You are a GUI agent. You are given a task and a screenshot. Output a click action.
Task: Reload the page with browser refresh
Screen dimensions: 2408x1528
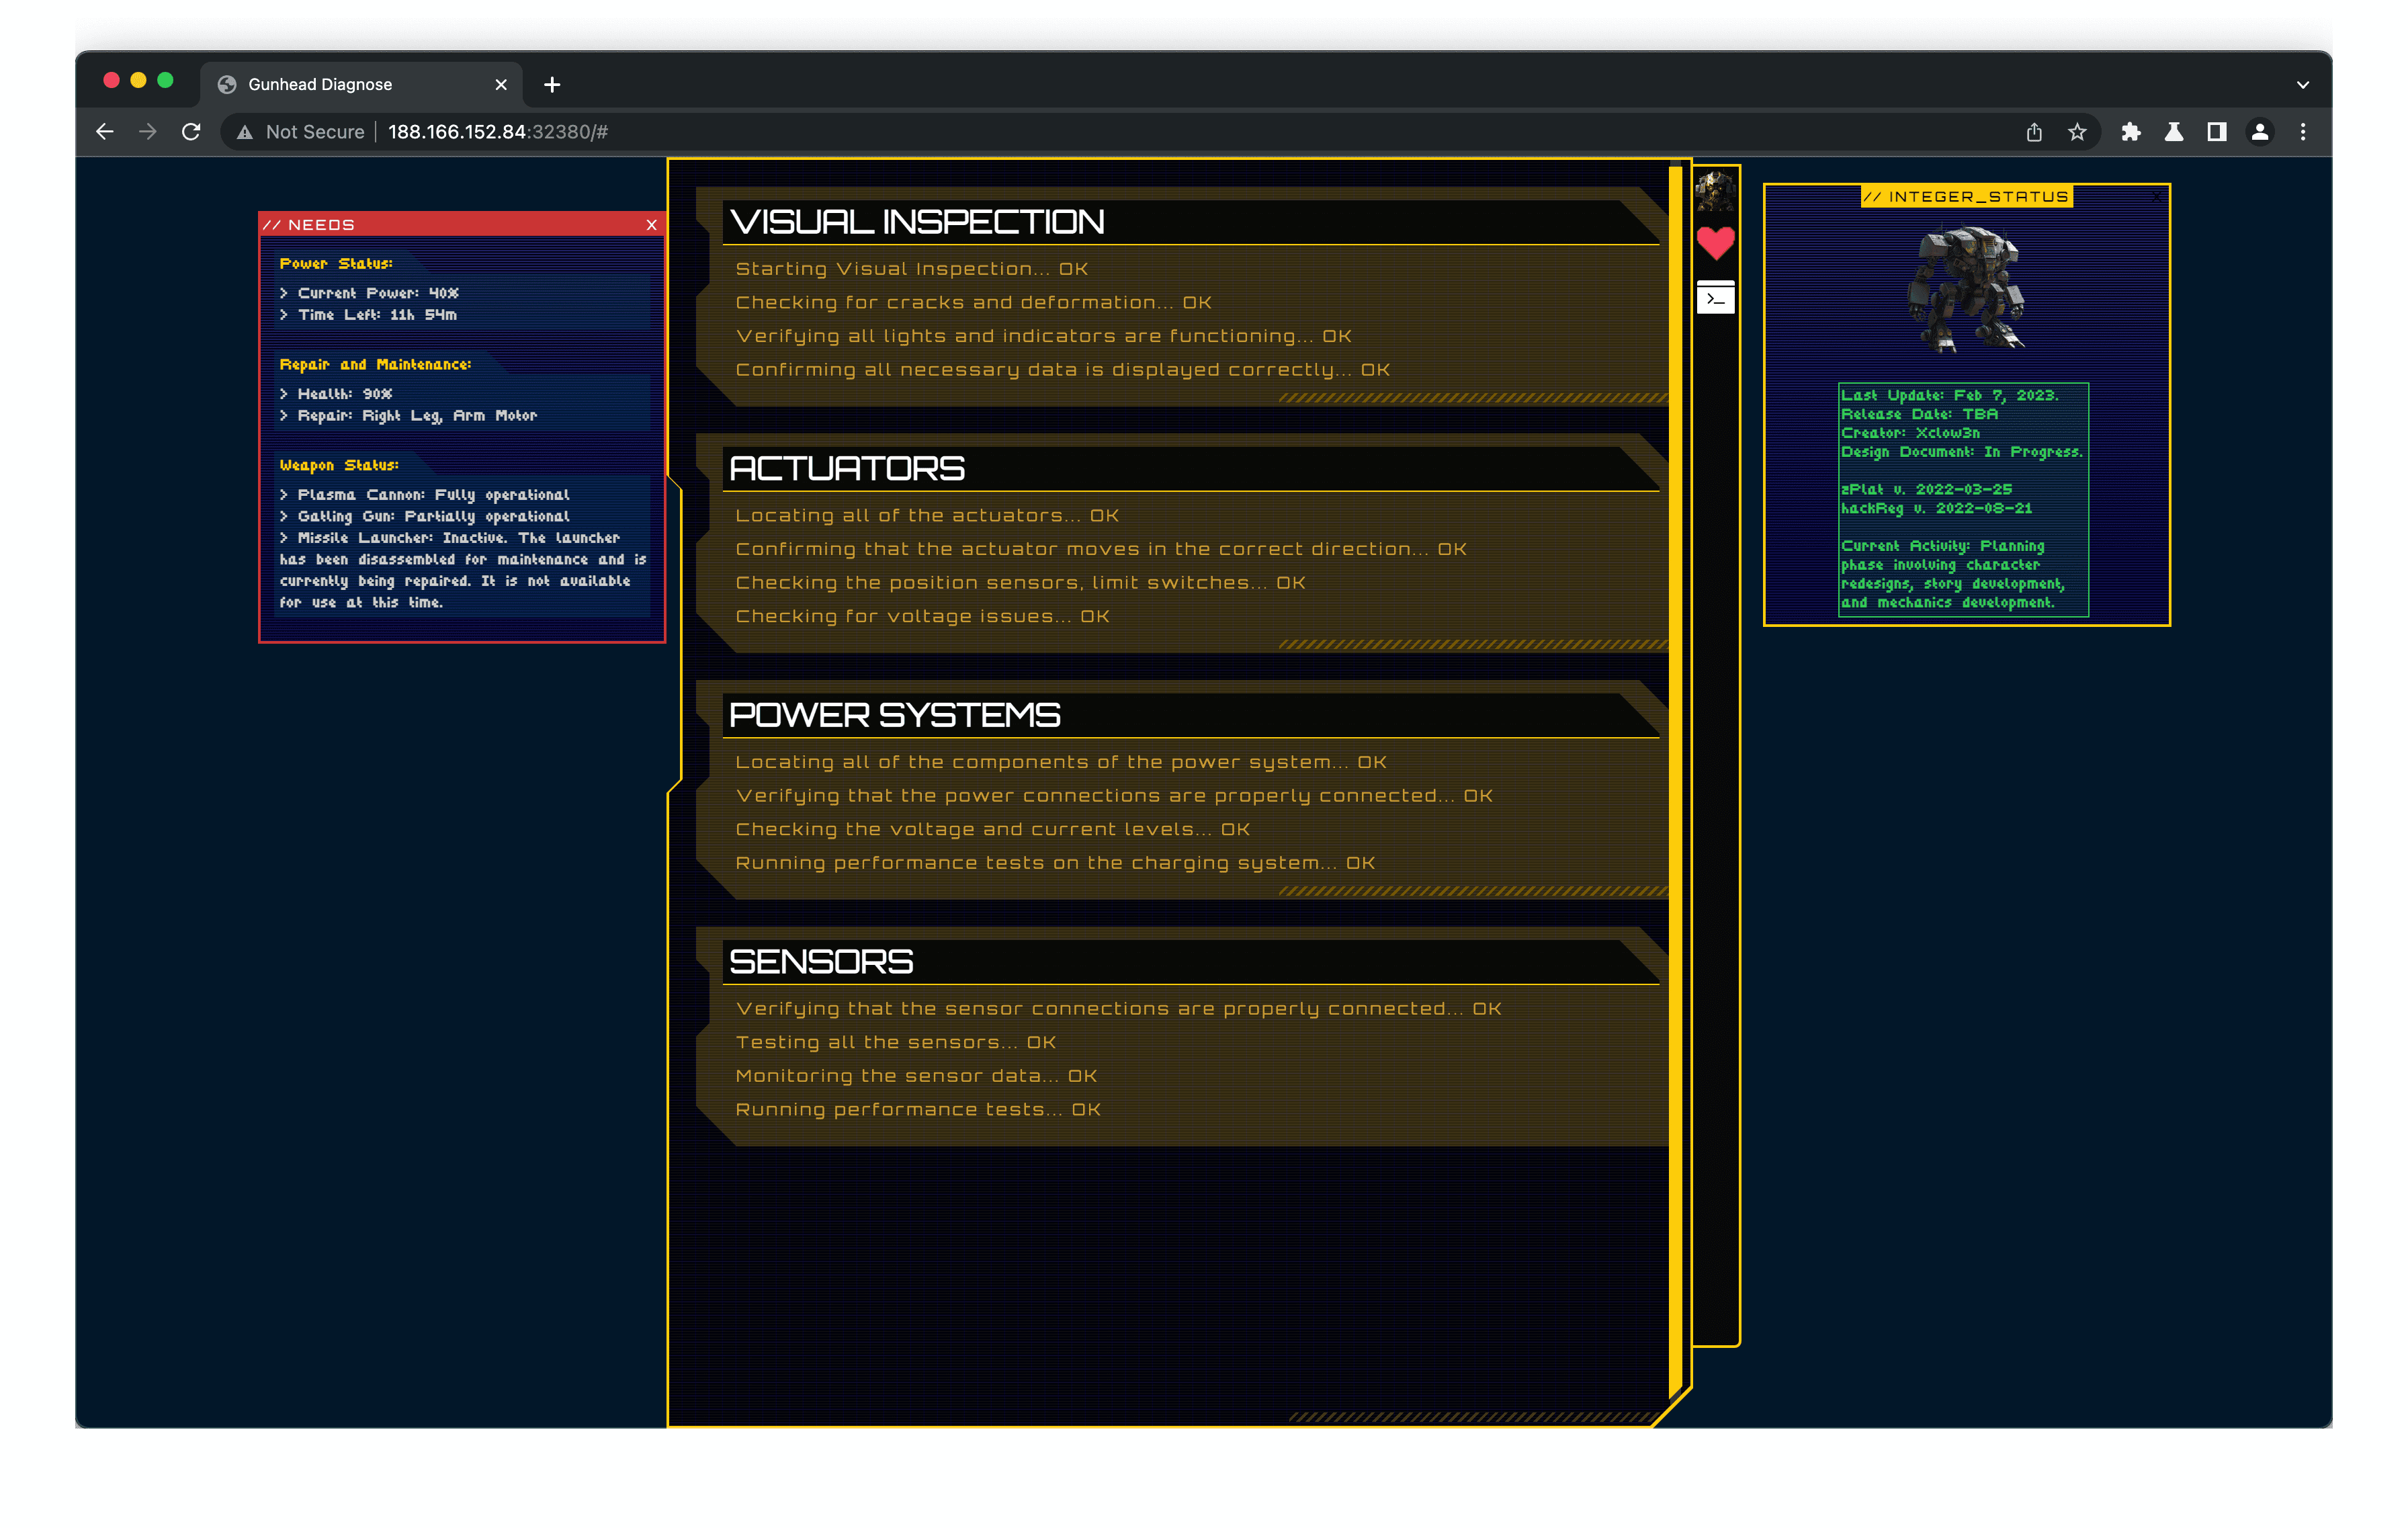coord(191,132)
